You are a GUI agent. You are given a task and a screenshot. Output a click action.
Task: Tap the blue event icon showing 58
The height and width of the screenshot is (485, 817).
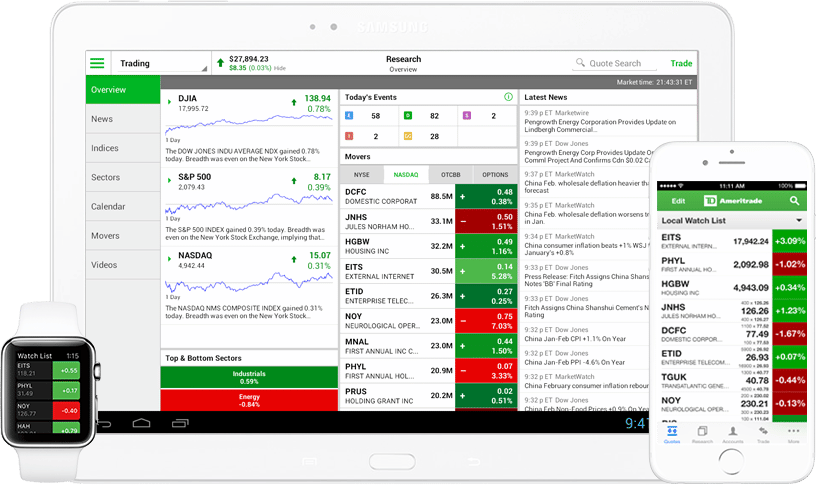coord(349,116)
